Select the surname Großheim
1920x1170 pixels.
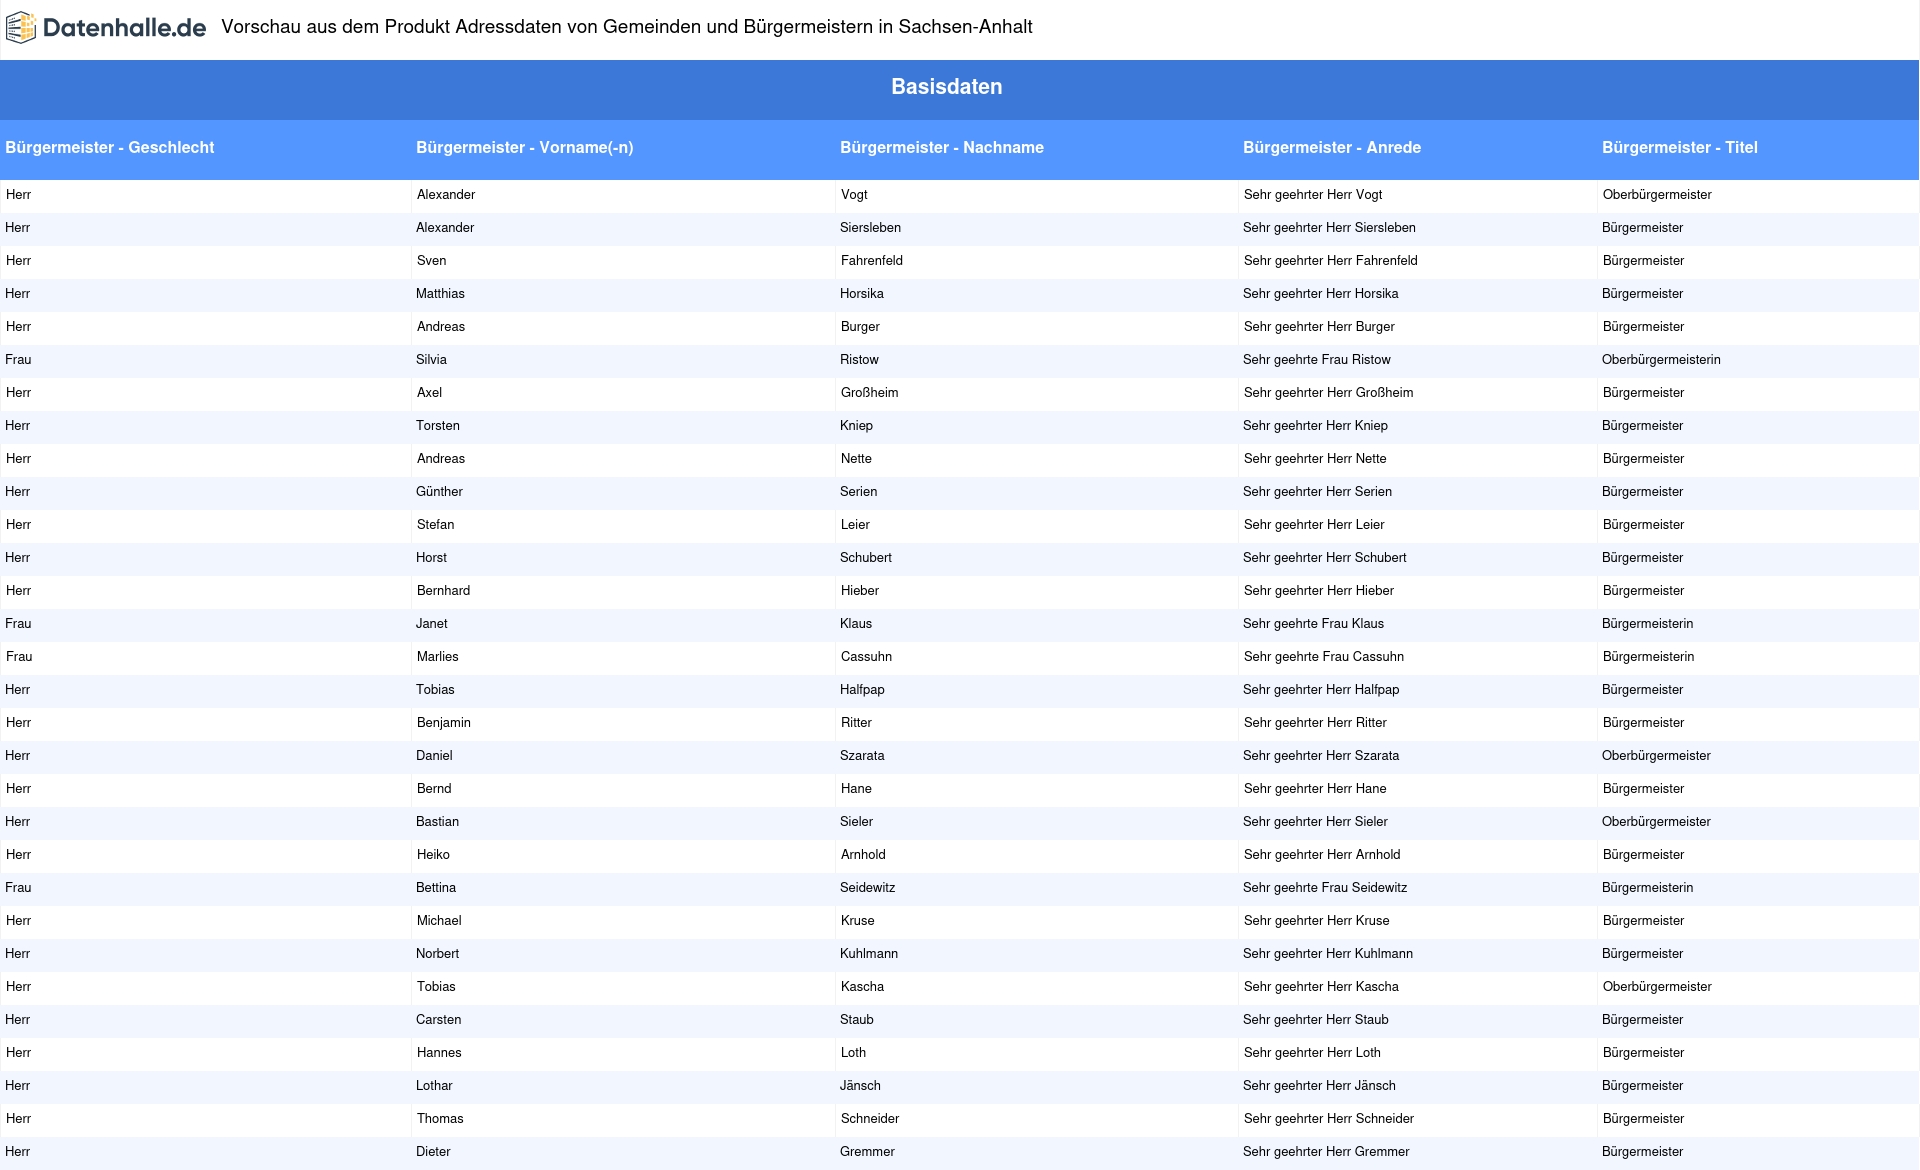(869, 393)
